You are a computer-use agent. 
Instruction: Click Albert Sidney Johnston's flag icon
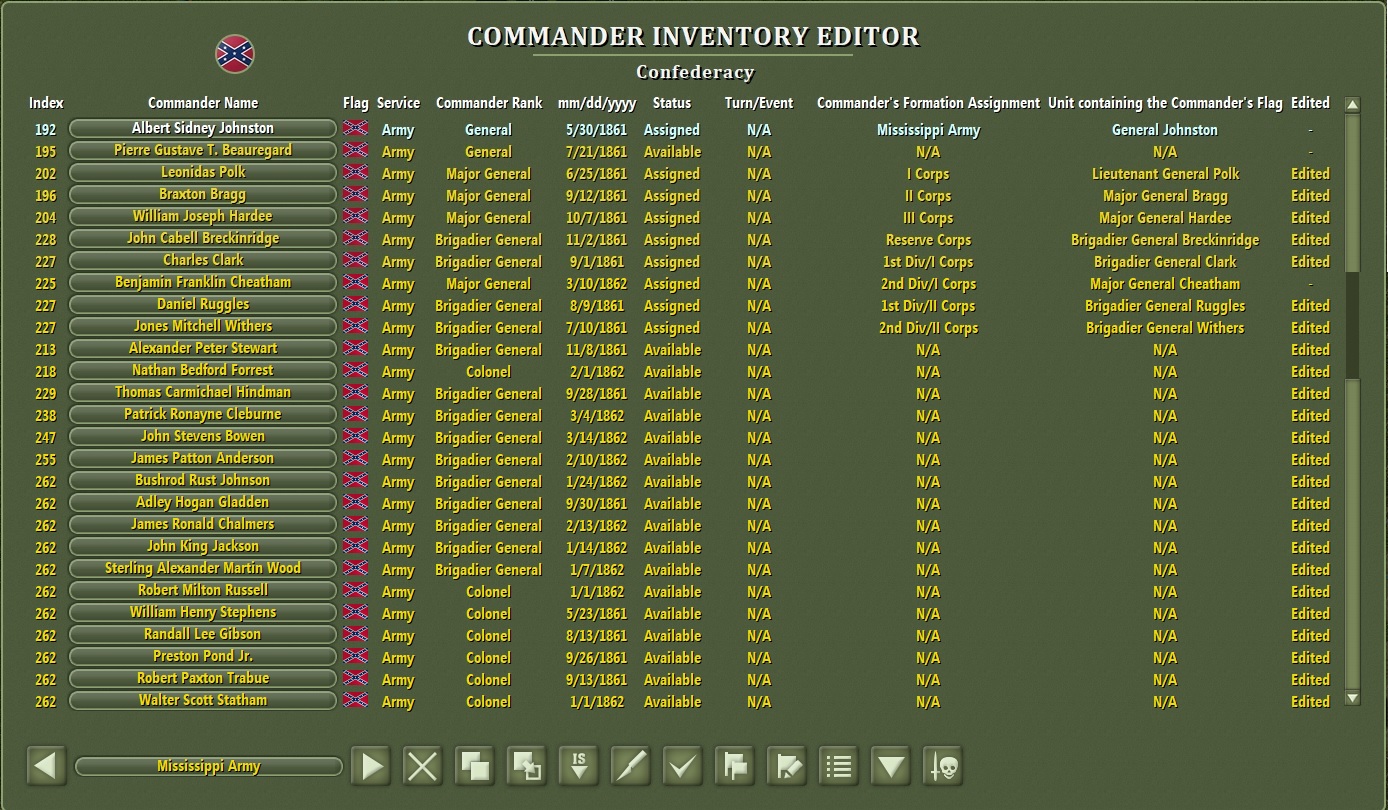coord(355,128)
